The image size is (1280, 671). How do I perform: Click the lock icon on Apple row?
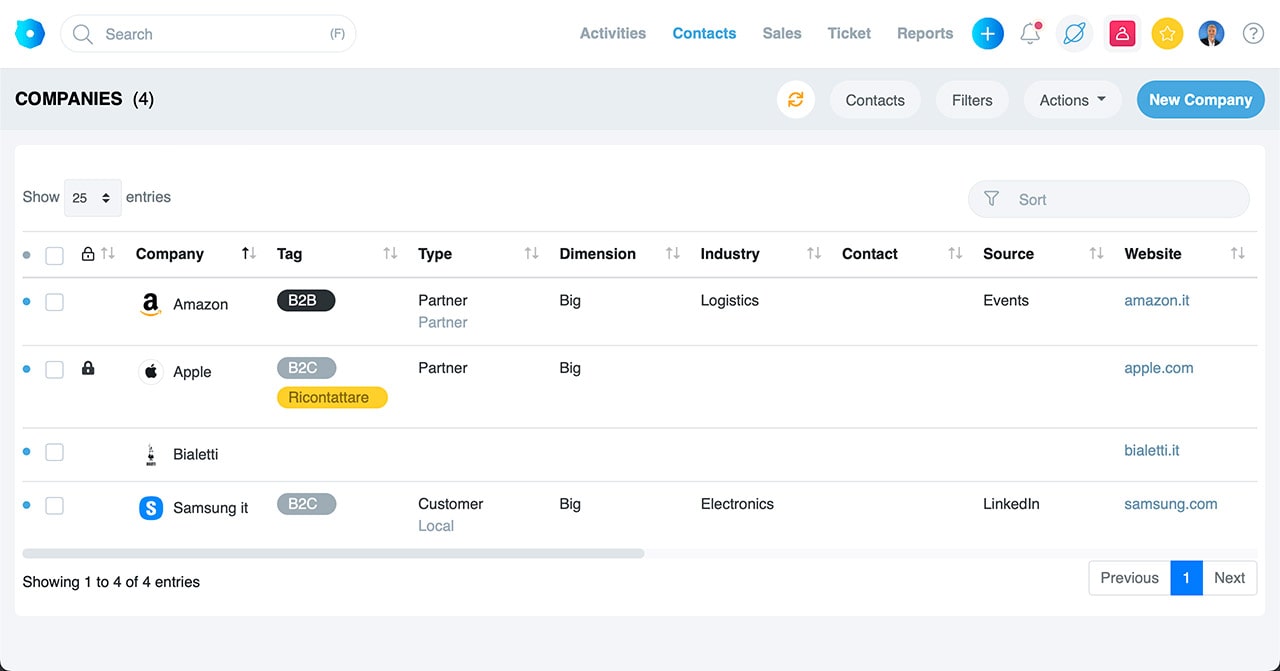coord(88,369)
